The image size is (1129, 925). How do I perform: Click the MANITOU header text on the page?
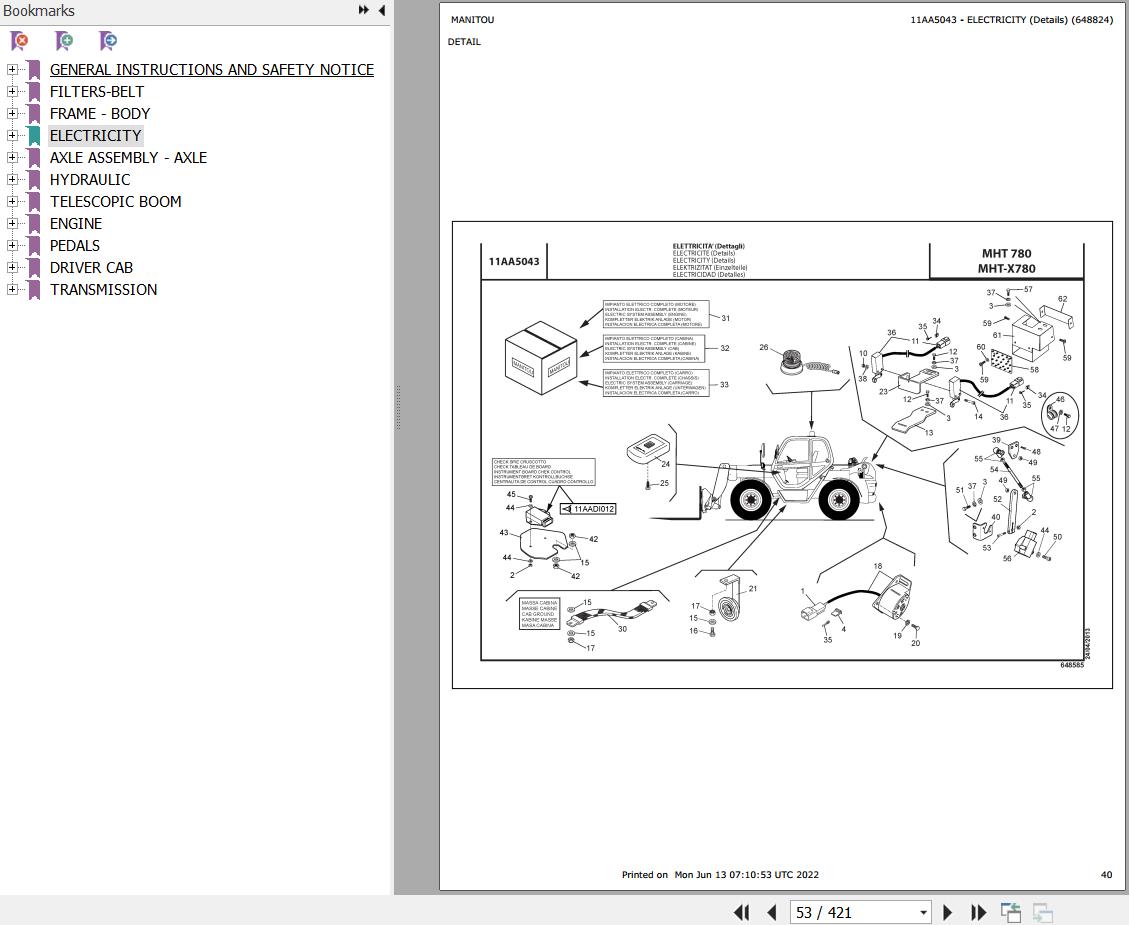point(472,19)
